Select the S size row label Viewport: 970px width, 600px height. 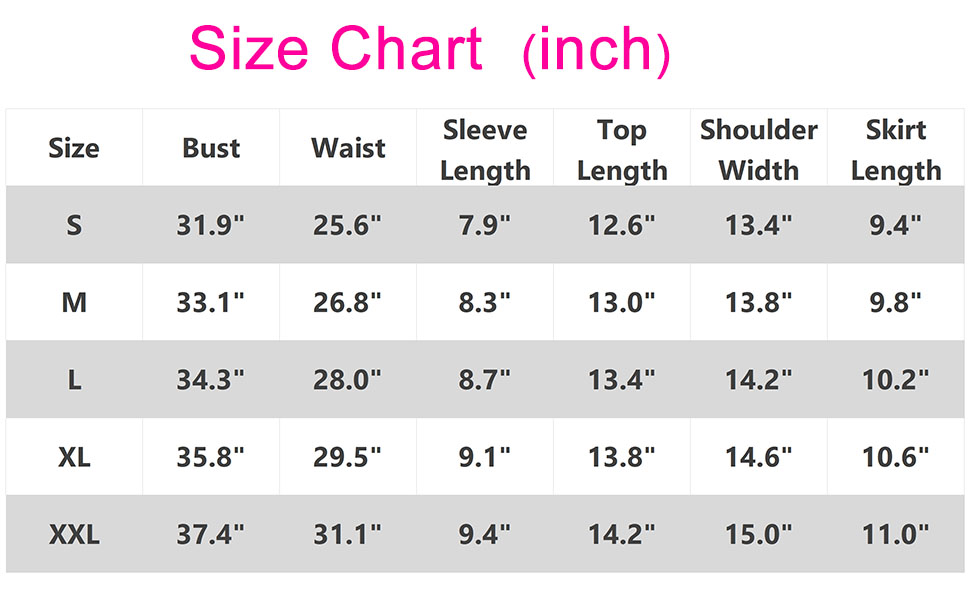[x=74, y=225]
